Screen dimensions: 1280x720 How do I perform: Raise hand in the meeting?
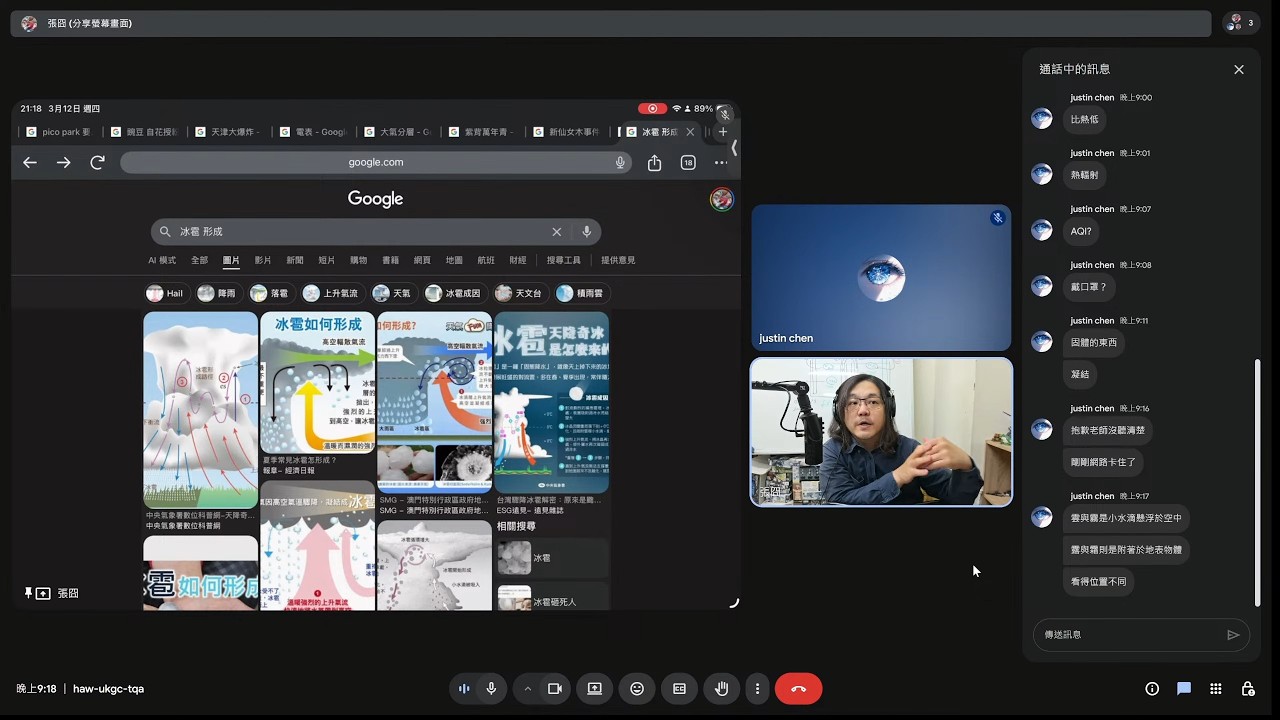click(x=721, y=689)
